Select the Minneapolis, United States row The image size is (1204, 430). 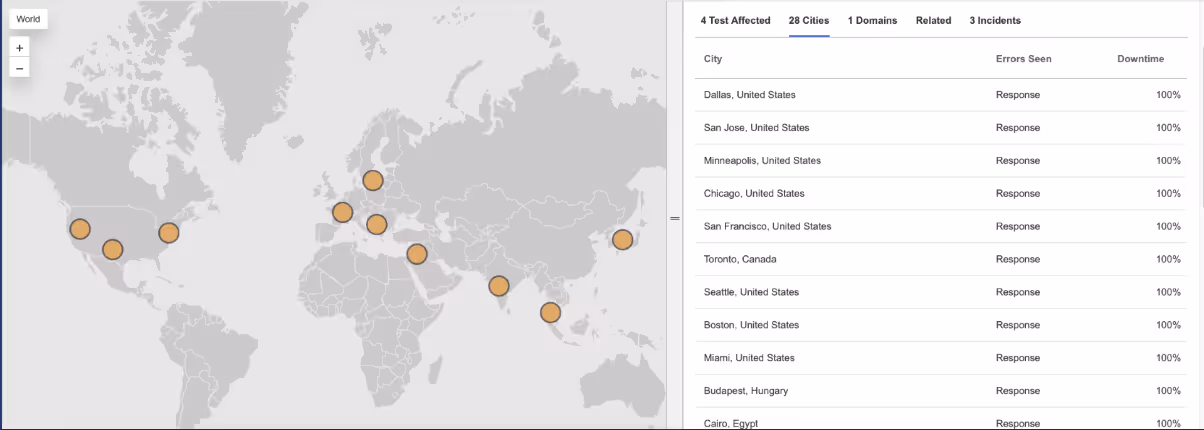[941, 161]
